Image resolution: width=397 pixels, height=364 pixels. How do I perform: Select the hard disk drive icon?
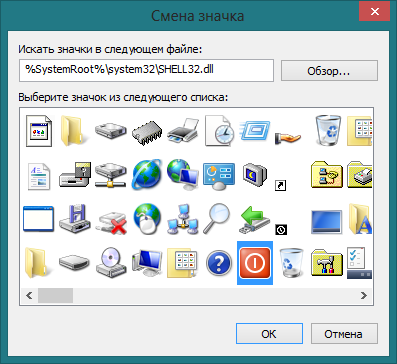[111, 131]
